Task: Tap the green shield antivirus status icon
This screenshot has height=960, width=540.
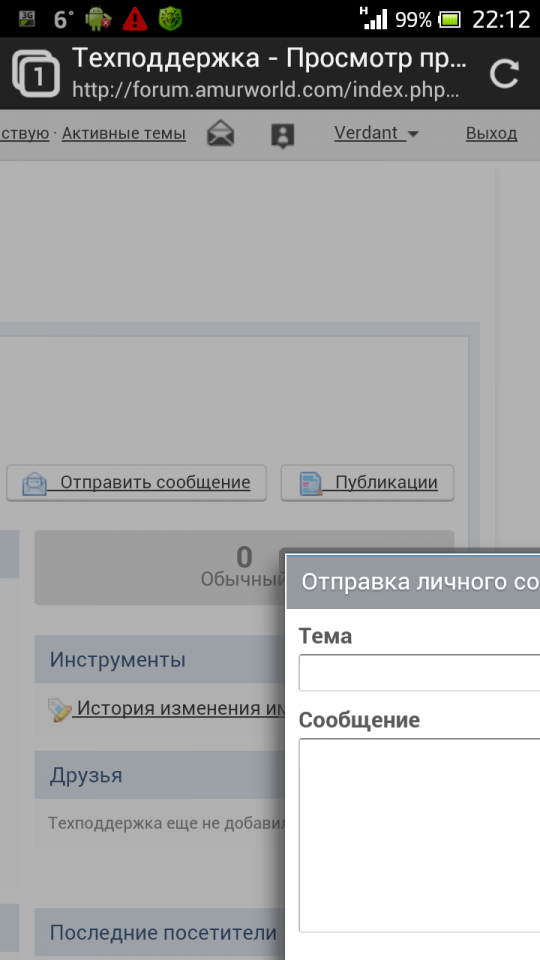Action: [171, 19]
